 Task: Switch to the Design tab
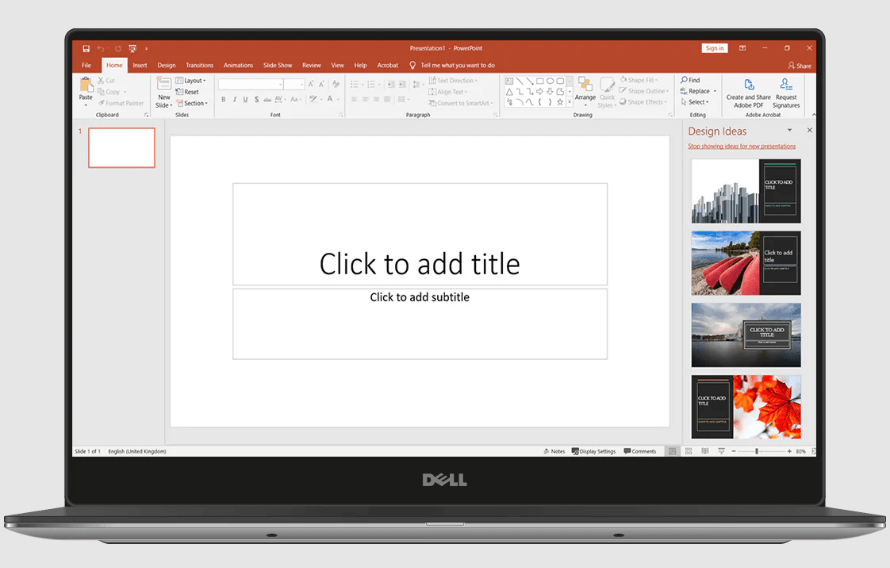pos(166,65)
